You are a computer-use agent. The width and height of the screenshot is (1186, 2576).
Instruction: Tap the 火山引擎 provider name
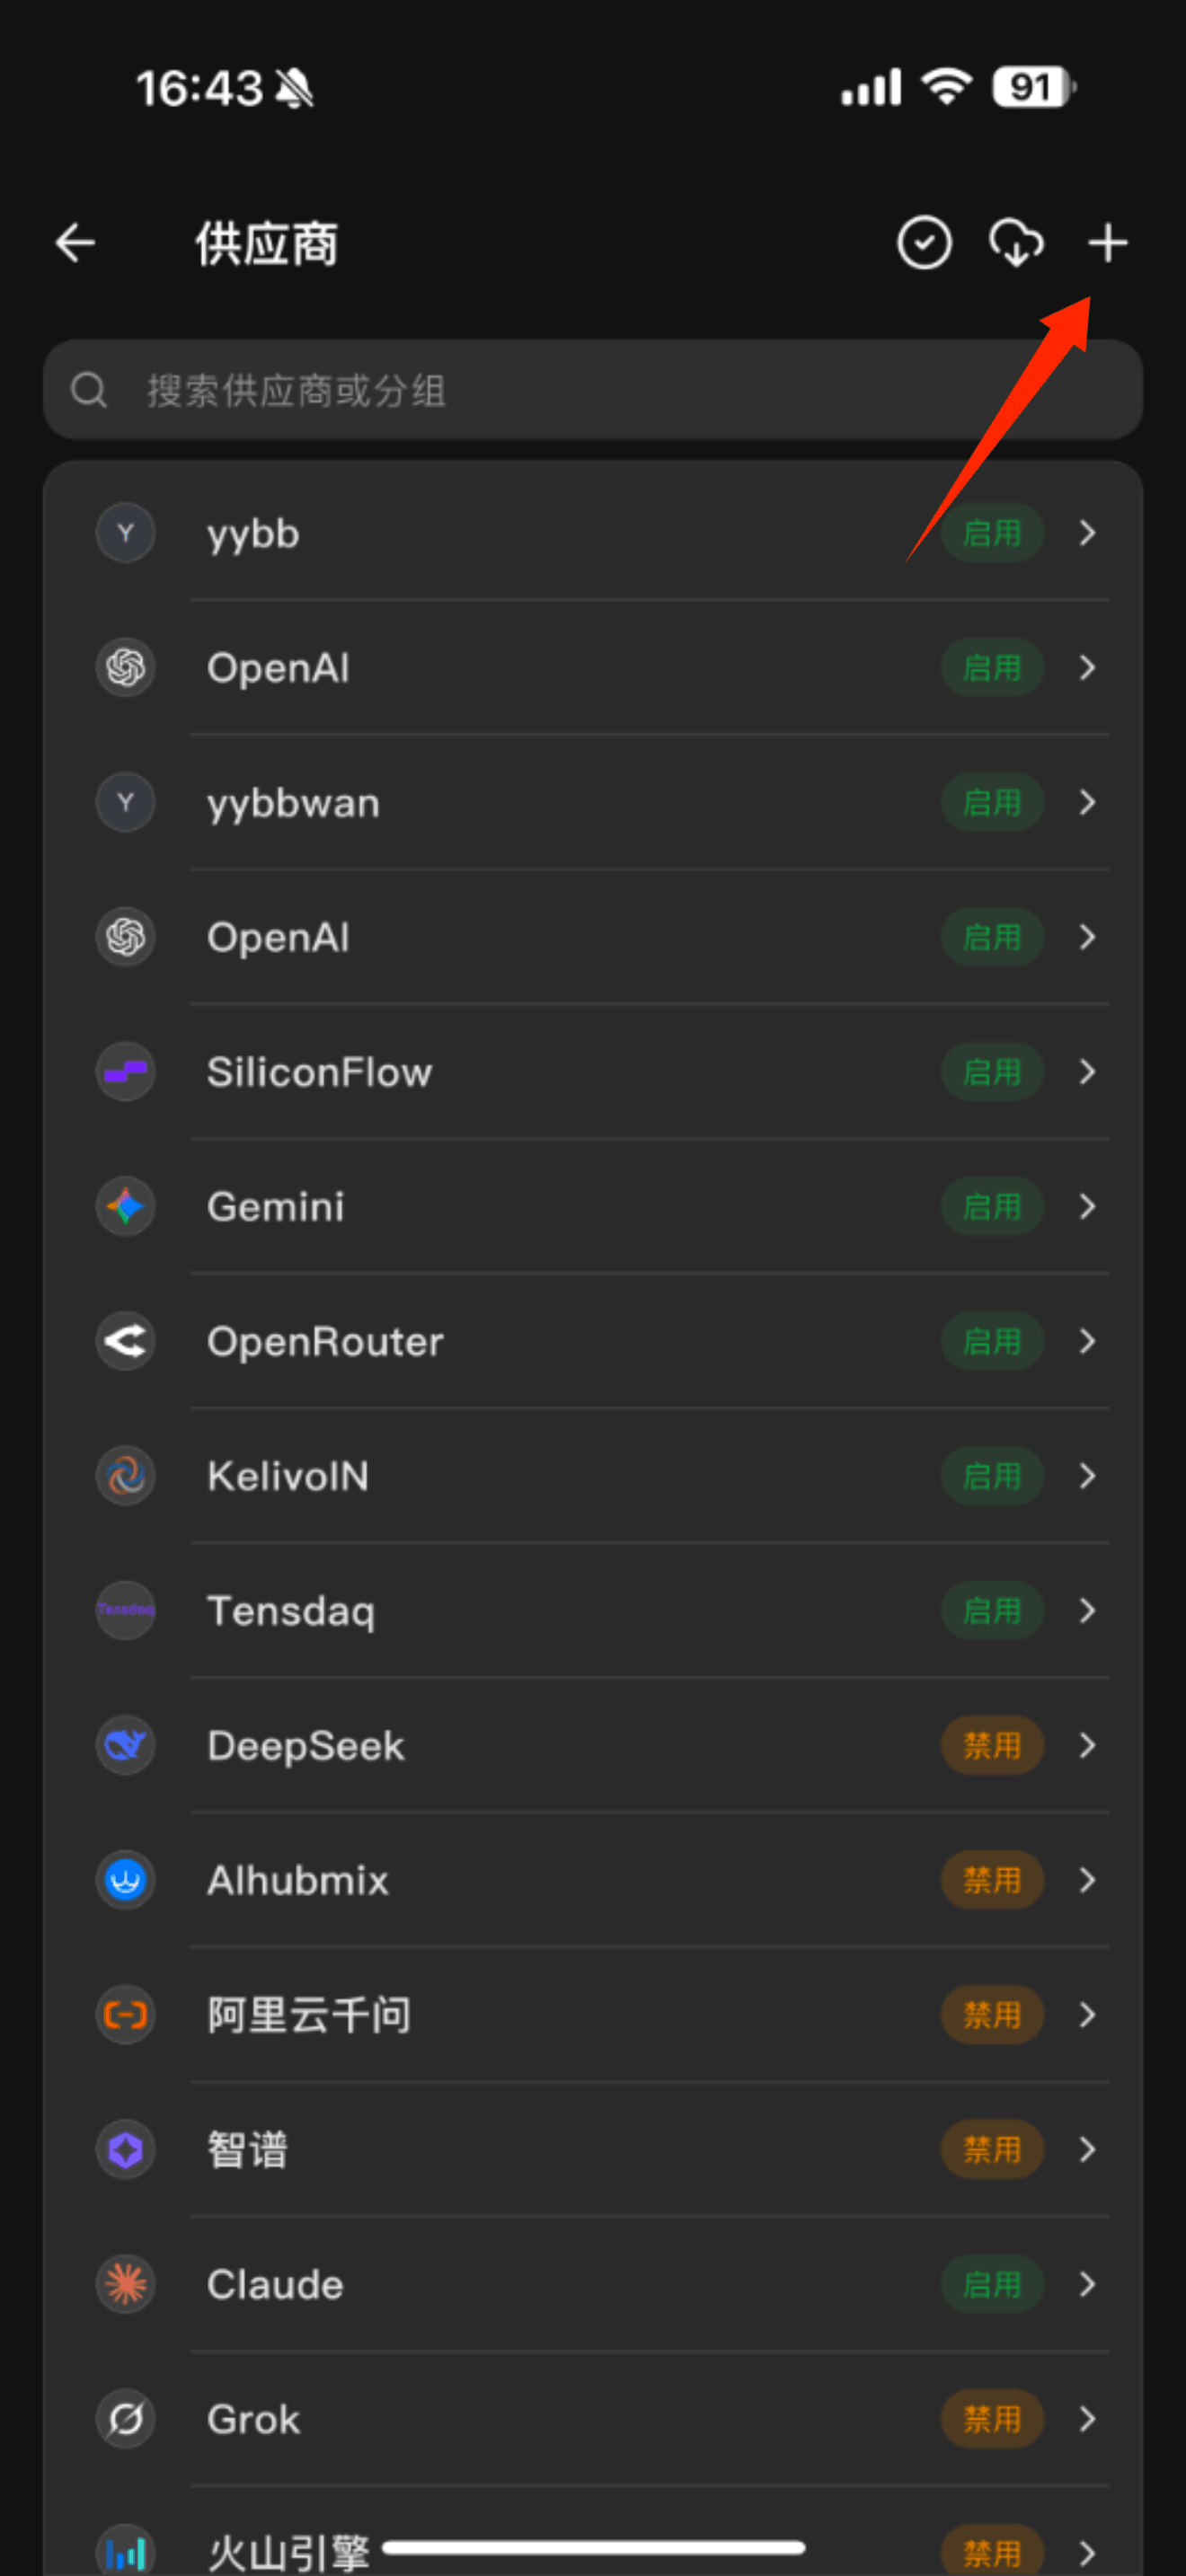[x=288, y=2552]
